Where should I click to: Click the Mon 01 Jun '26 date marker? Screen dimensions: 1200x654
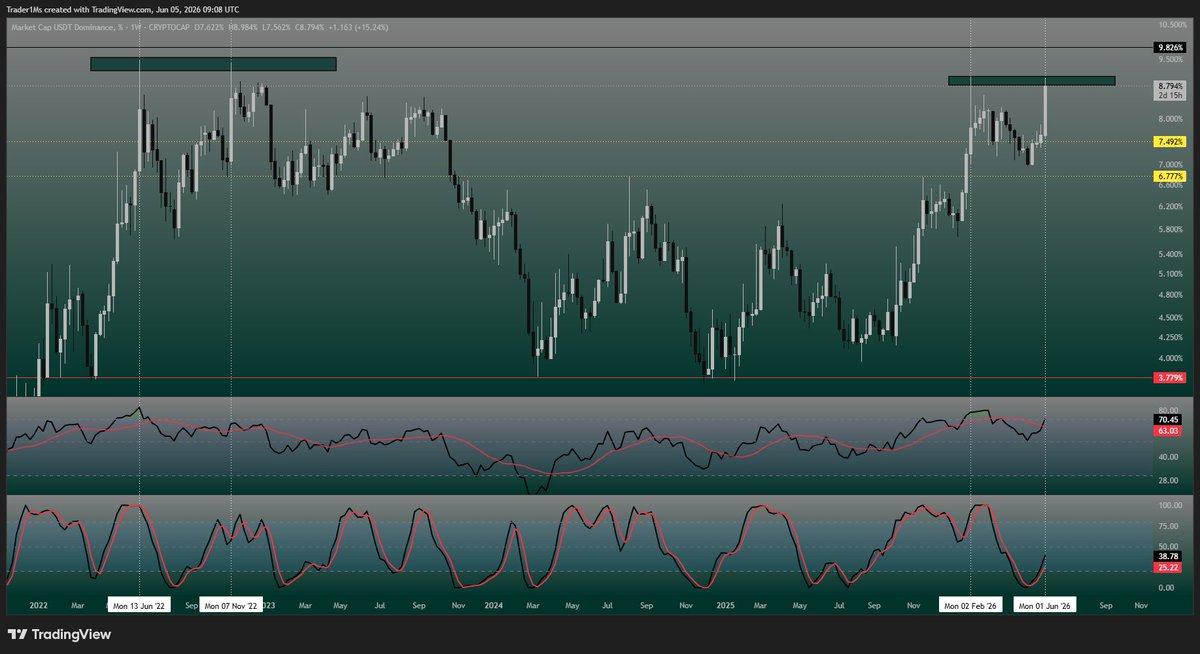pyautogui.click(x=1045, y=606)
